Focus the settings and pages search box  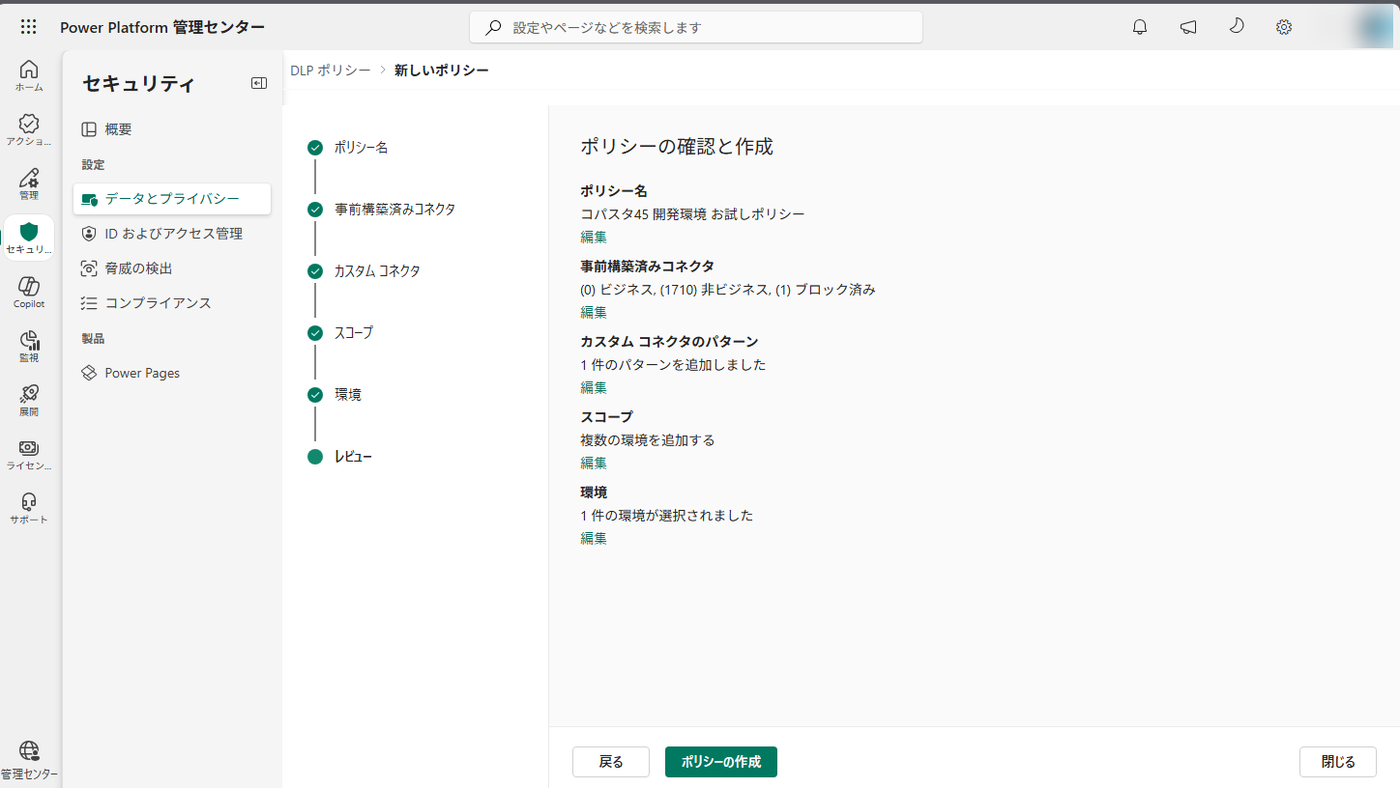696,27
